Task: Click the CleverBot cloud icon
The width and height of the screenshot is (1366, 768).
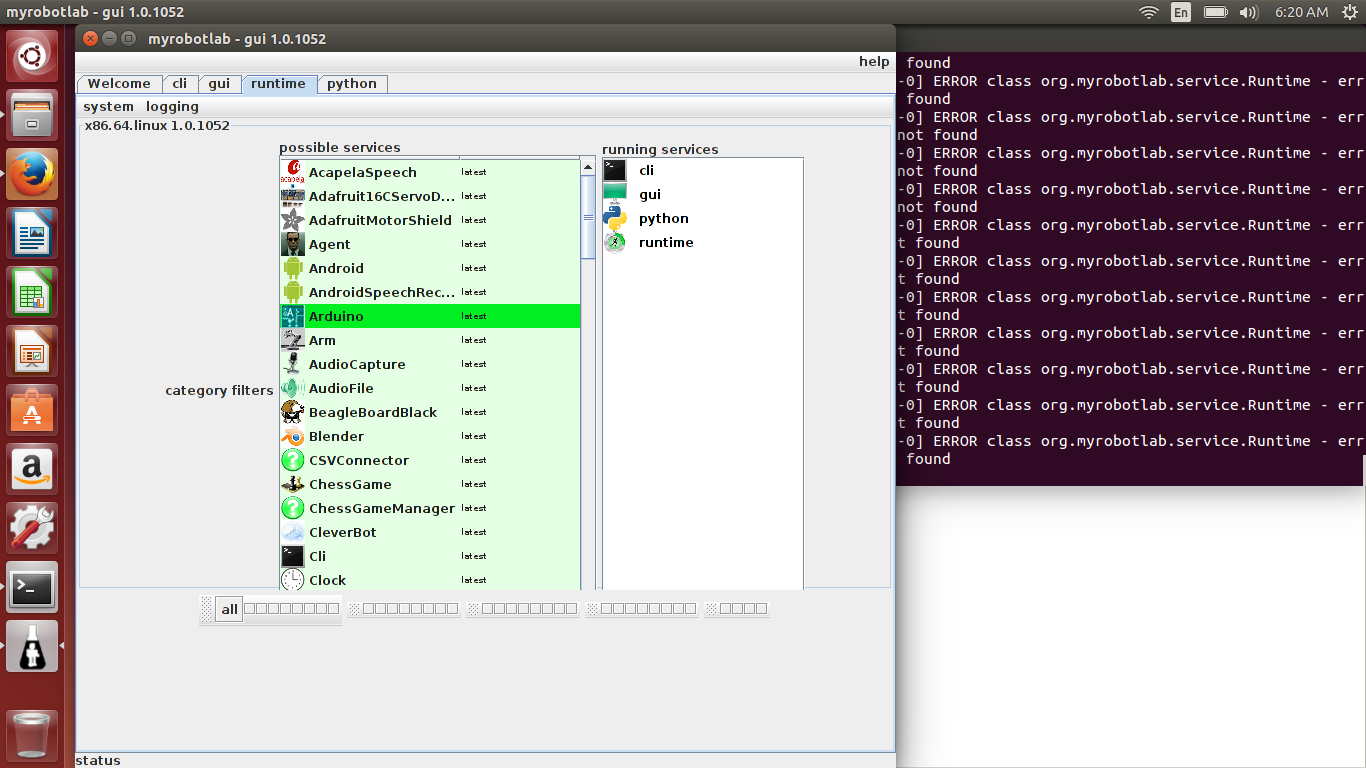Action: click(x=292, y=532)
